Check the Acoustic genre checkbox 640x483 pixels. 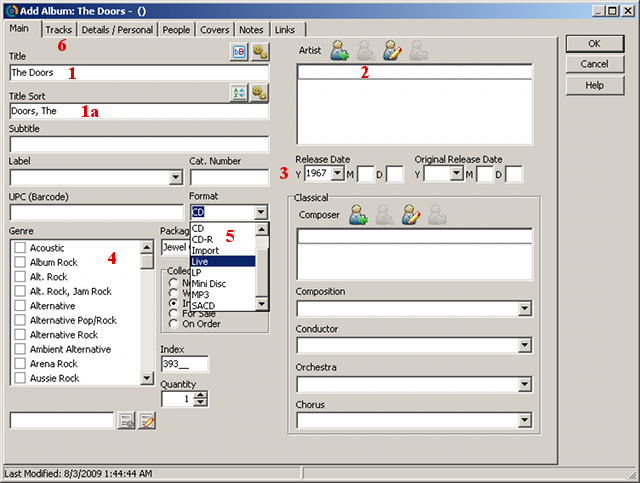tap(20, 248)
